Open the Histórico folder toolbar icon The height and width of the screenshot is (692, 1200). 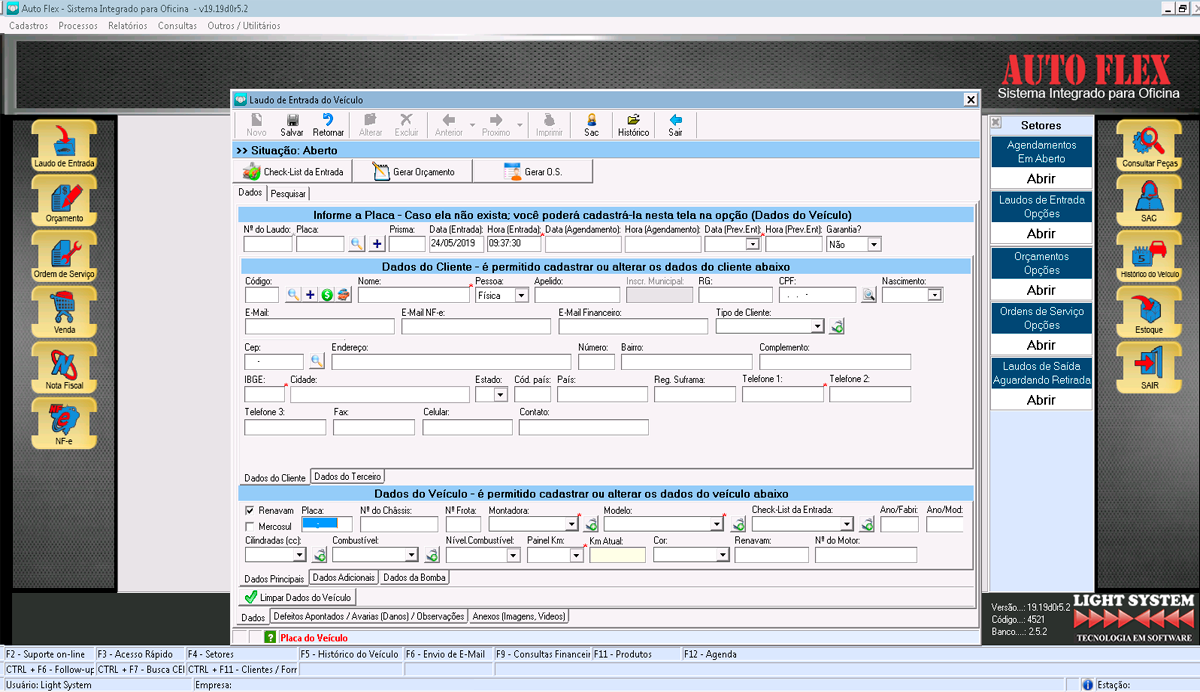633,125
